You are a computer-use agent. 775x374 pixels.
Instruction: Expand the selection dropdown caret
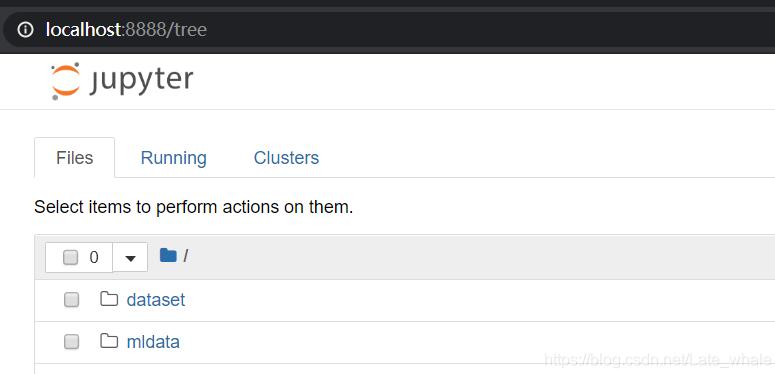click(x=130, y=257)
